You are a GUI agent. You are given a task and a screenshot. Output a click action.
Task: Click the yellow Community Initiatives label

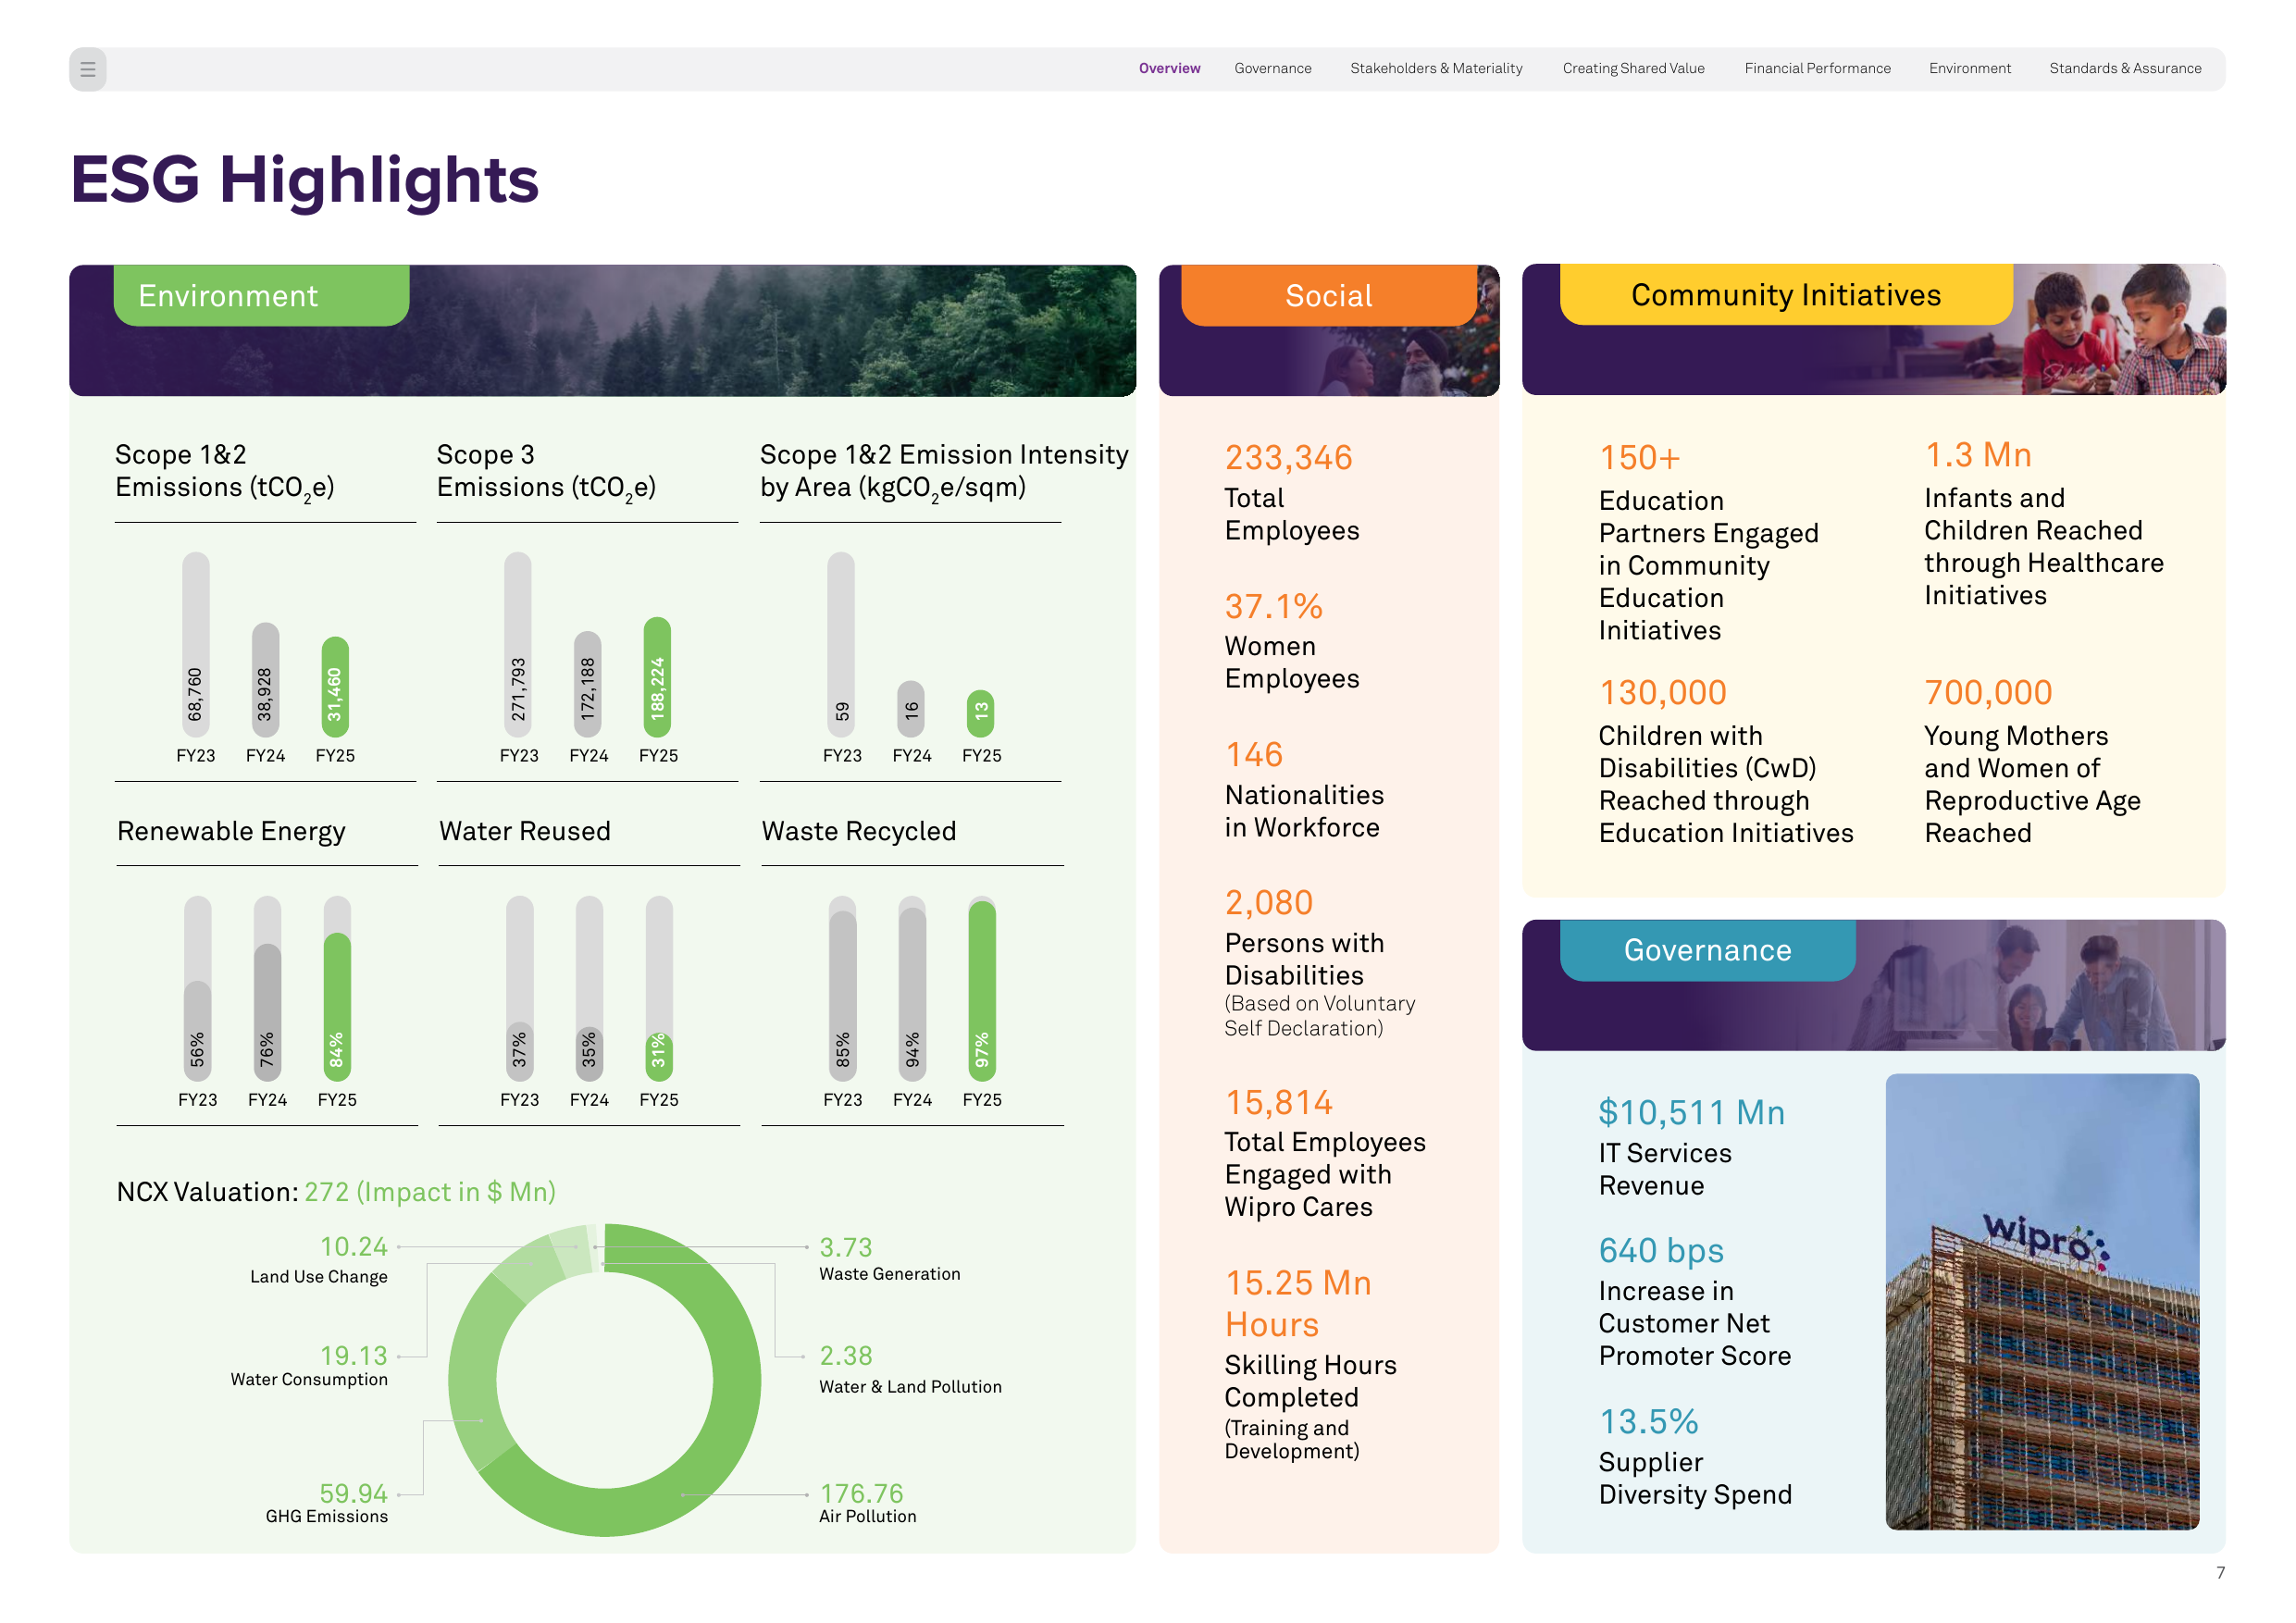[1785, 295]
